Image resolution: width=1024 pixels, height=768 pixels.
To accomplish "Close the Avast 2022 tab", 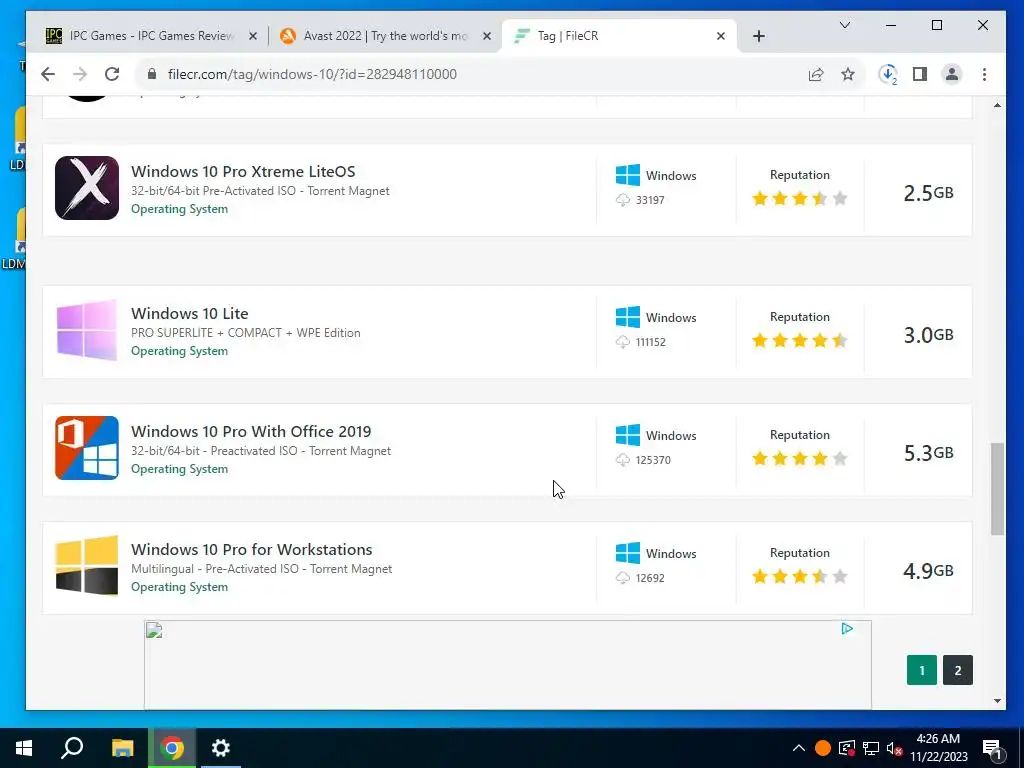I will [x=487, y=37].
